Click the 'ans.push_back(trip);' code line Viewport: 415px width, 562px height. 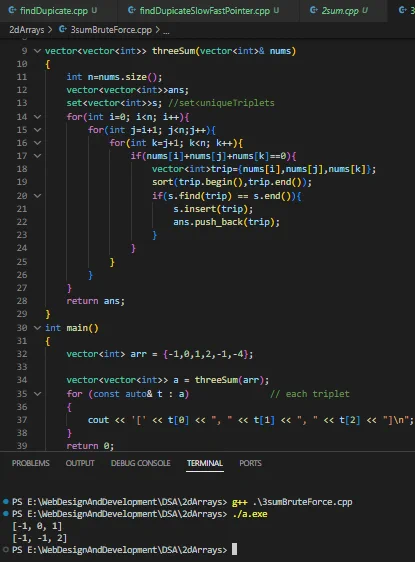coord(226,222)
